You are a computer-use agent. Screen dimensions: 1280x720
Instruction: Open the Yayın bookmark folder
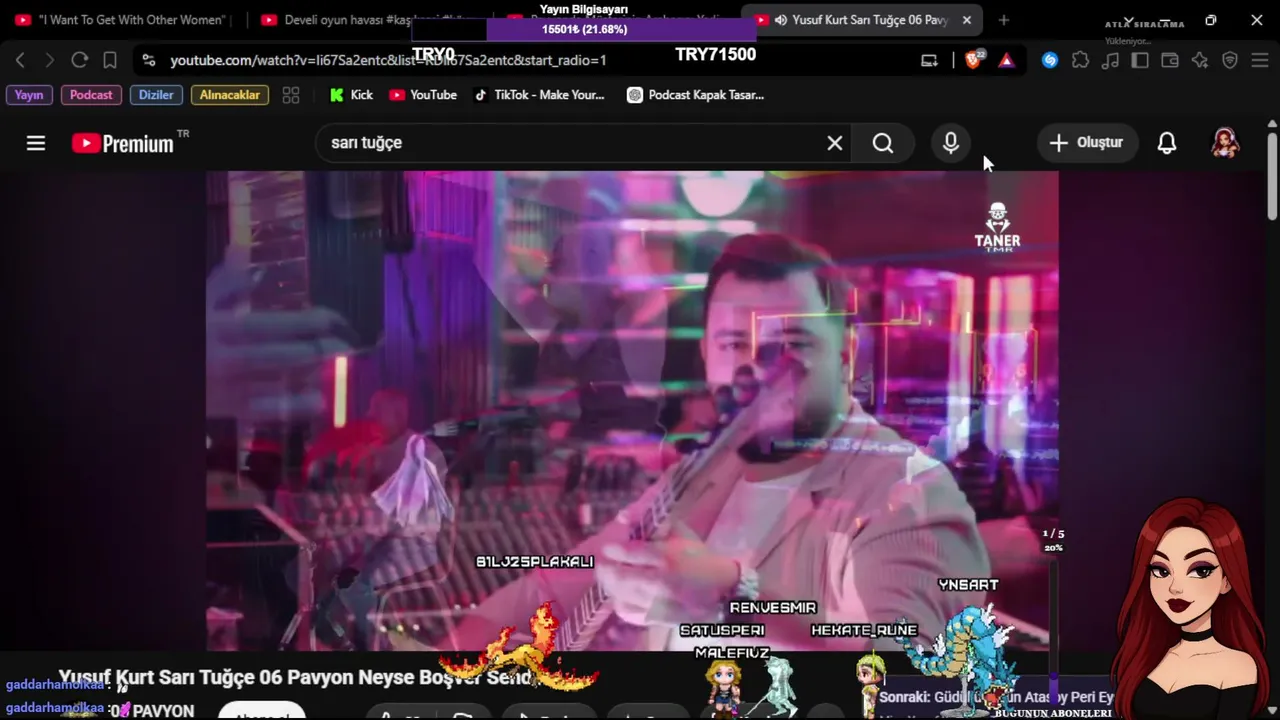click(29, 95)
